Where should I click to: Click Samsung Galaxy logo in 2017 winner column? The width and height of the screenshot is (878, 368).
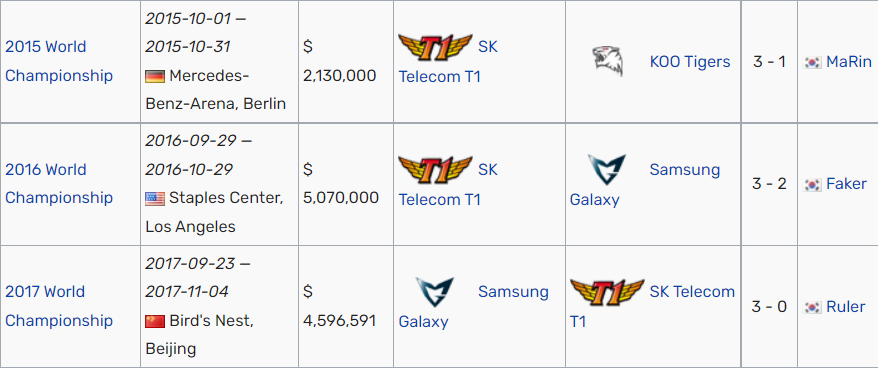435,292
